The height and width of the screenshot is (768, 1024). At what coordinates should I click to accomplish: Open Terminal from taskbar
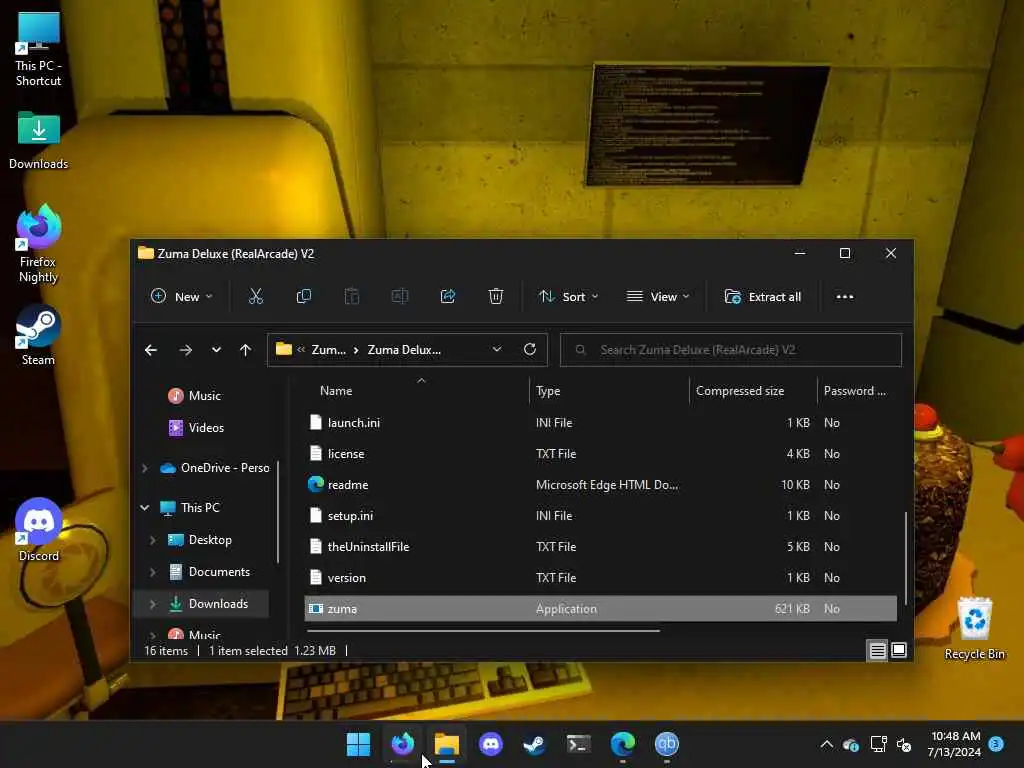click(x=579, y=744)
